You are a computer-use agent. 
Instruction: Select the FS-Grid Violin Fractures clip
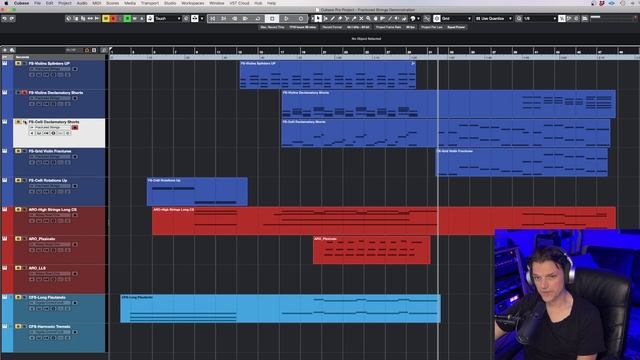[x=522, y=162]
